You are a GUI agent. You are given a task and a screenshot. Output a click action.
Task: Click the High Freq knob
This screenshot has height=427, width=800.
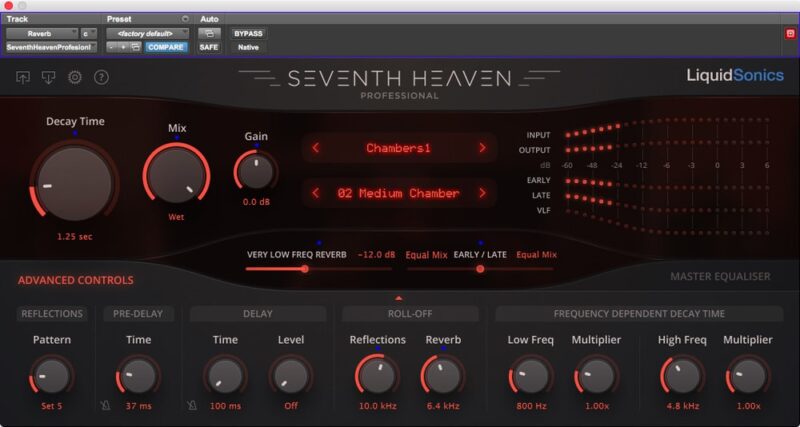point(682,376)
